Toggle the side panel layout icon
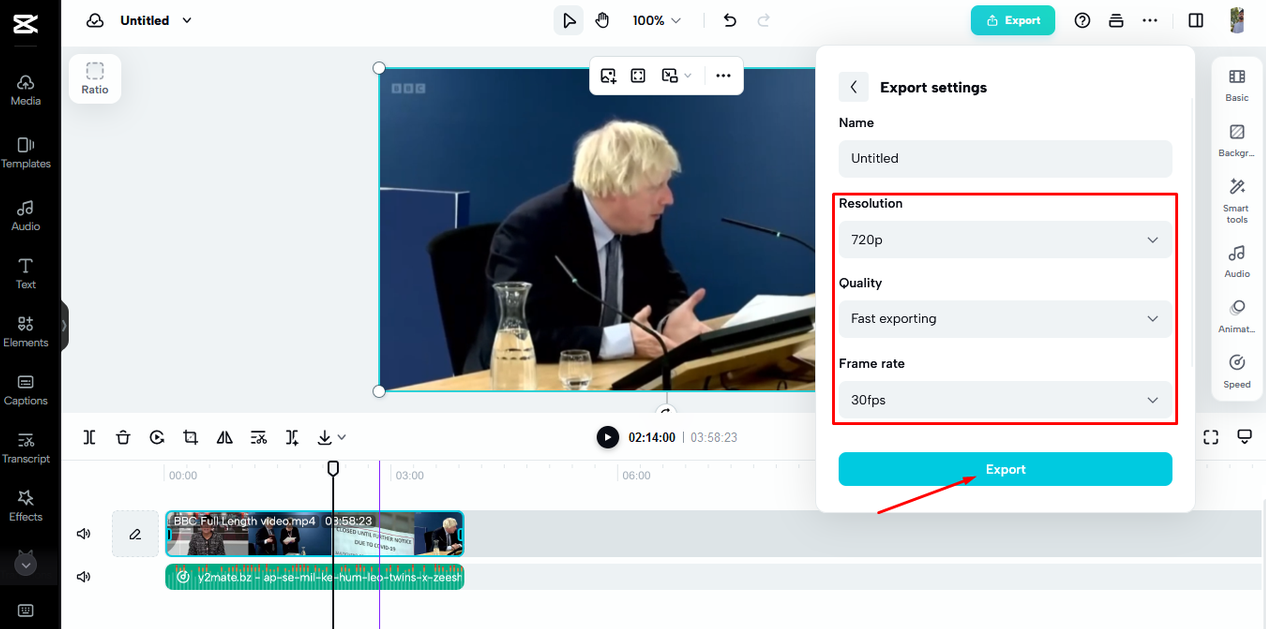This screenshot has width=1266, height=629. pyautogui.click(x=1196, y=20)
